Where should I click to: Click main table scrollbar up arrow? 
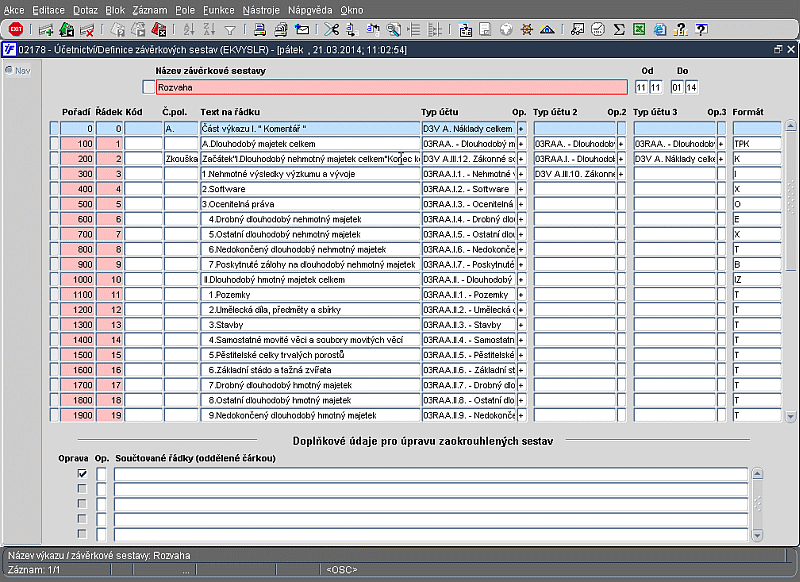click(x=790, y=125)
